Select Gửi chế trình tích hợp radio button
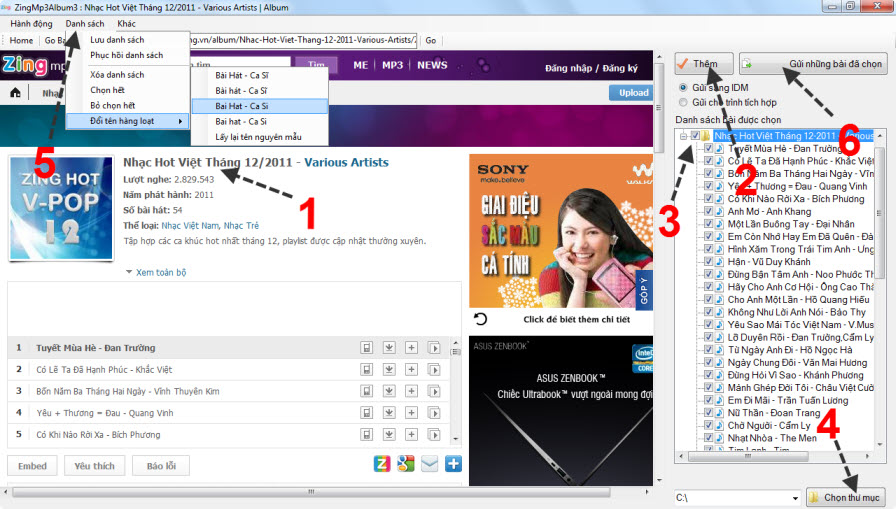The height and width of the screenshot is (509, 896). (683, 103)
